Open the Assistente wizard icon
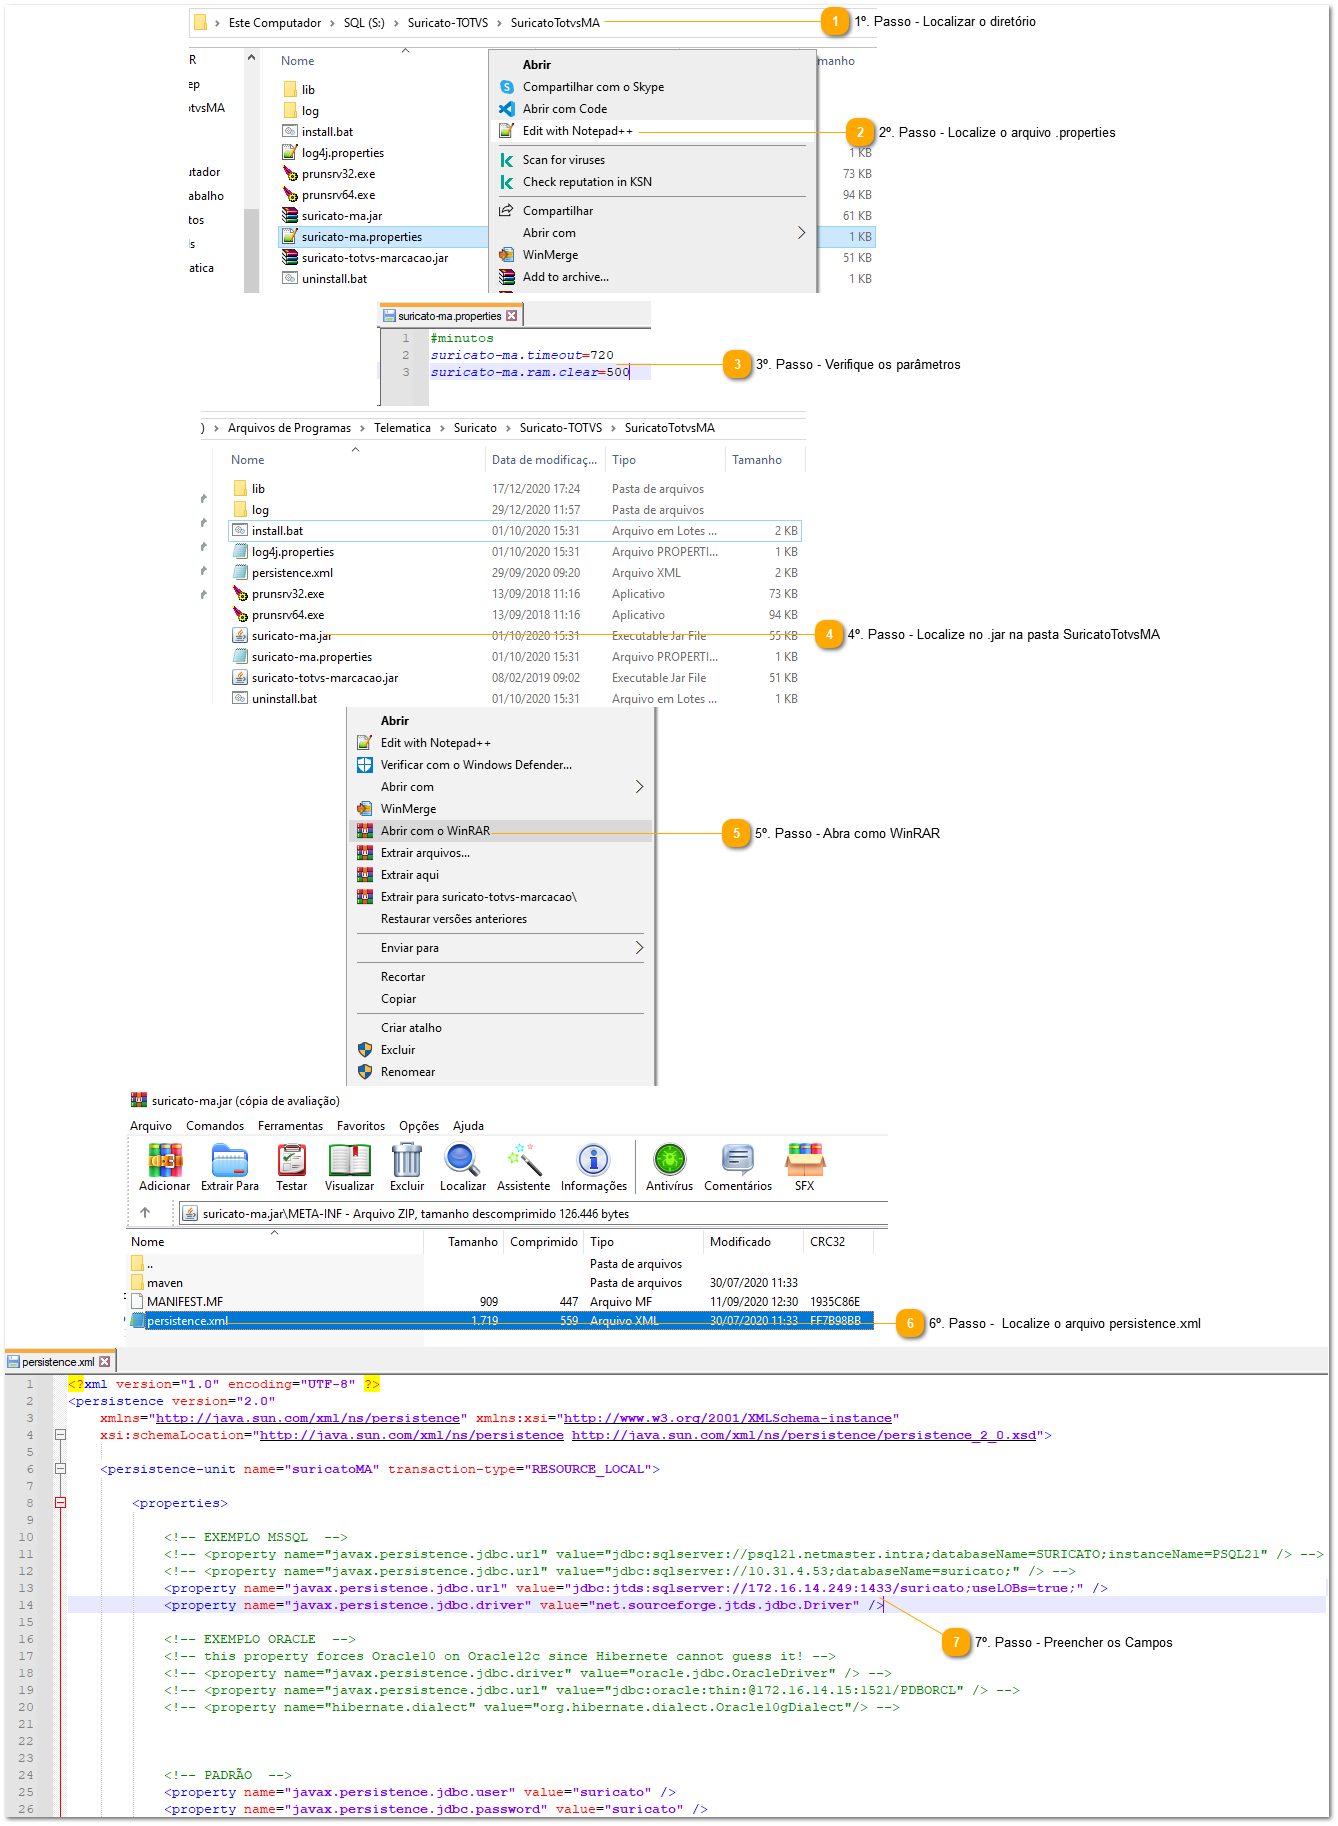 point(524,1160)
